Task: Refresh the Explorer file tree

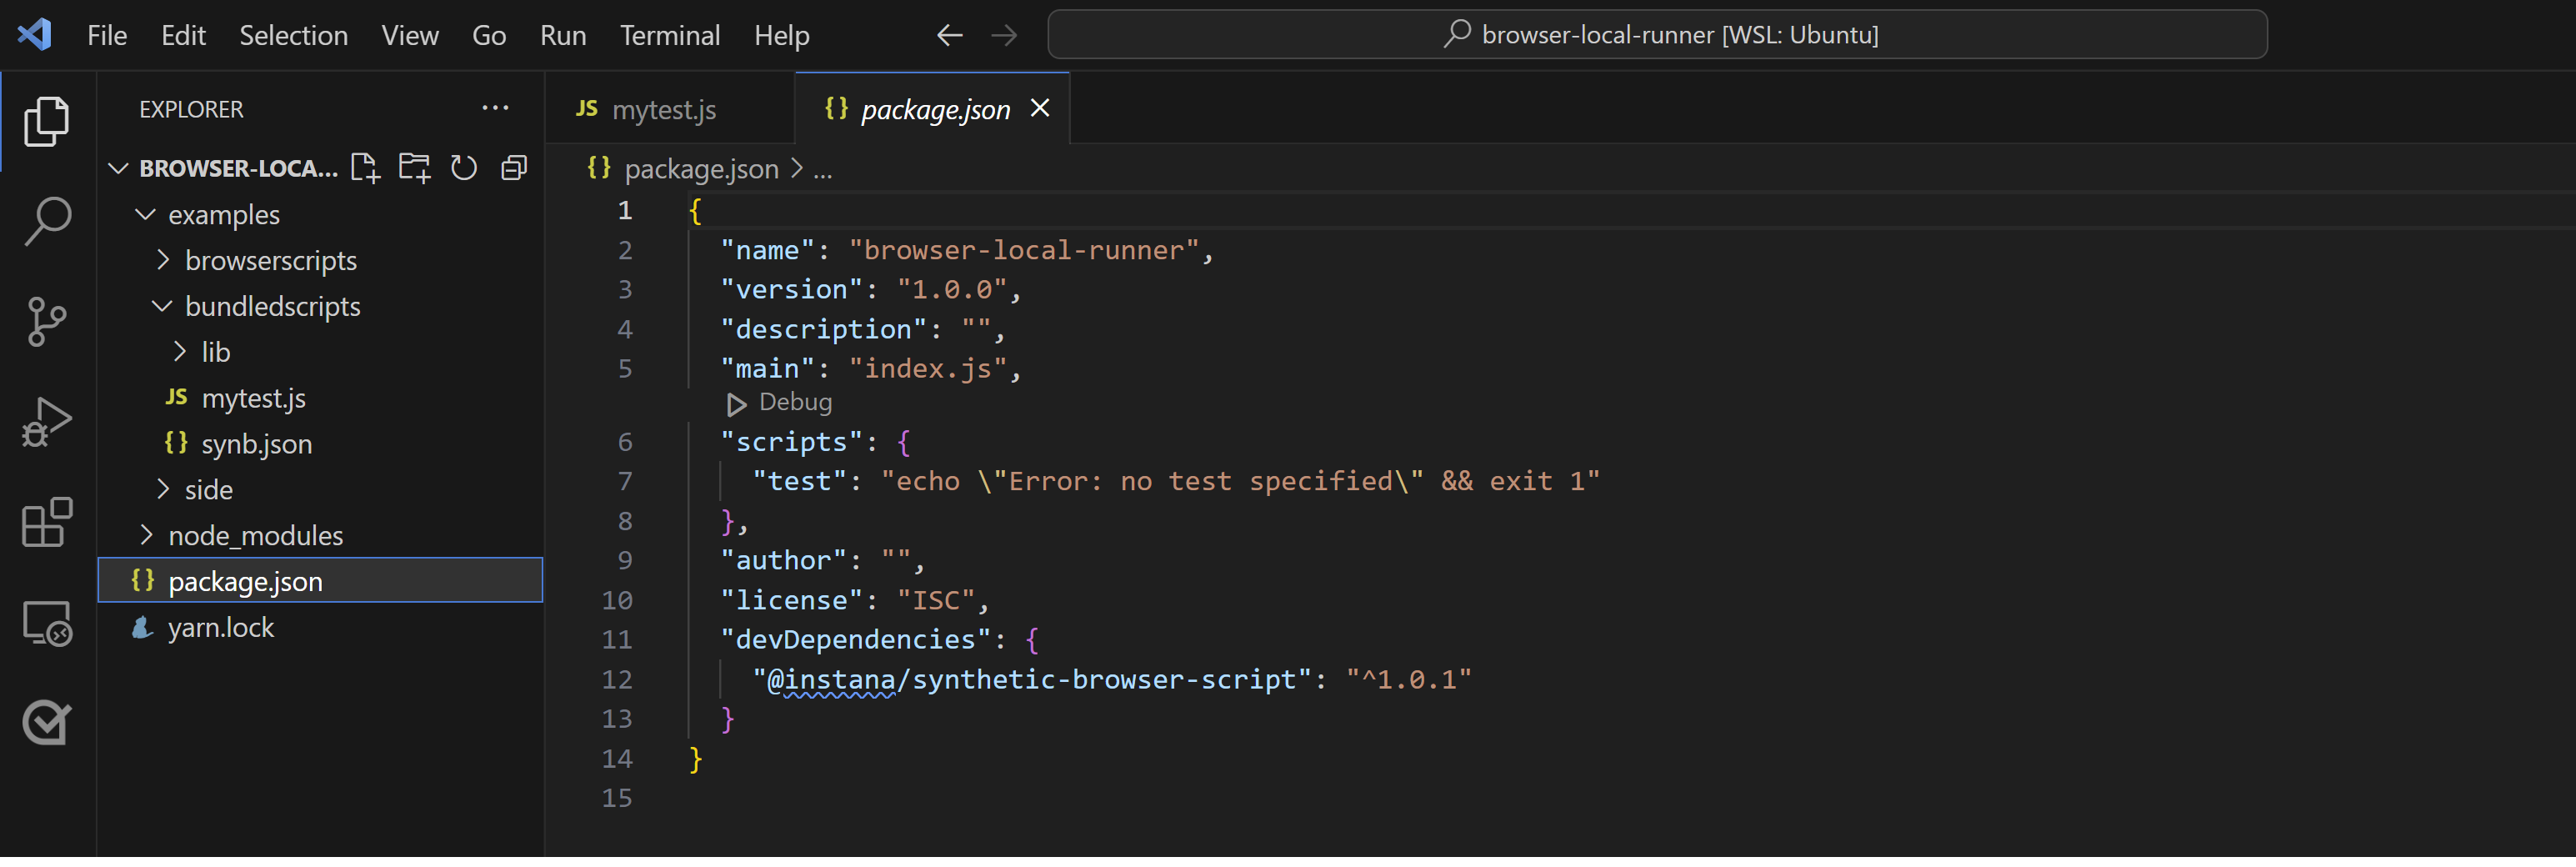Action: pos(464,169)
